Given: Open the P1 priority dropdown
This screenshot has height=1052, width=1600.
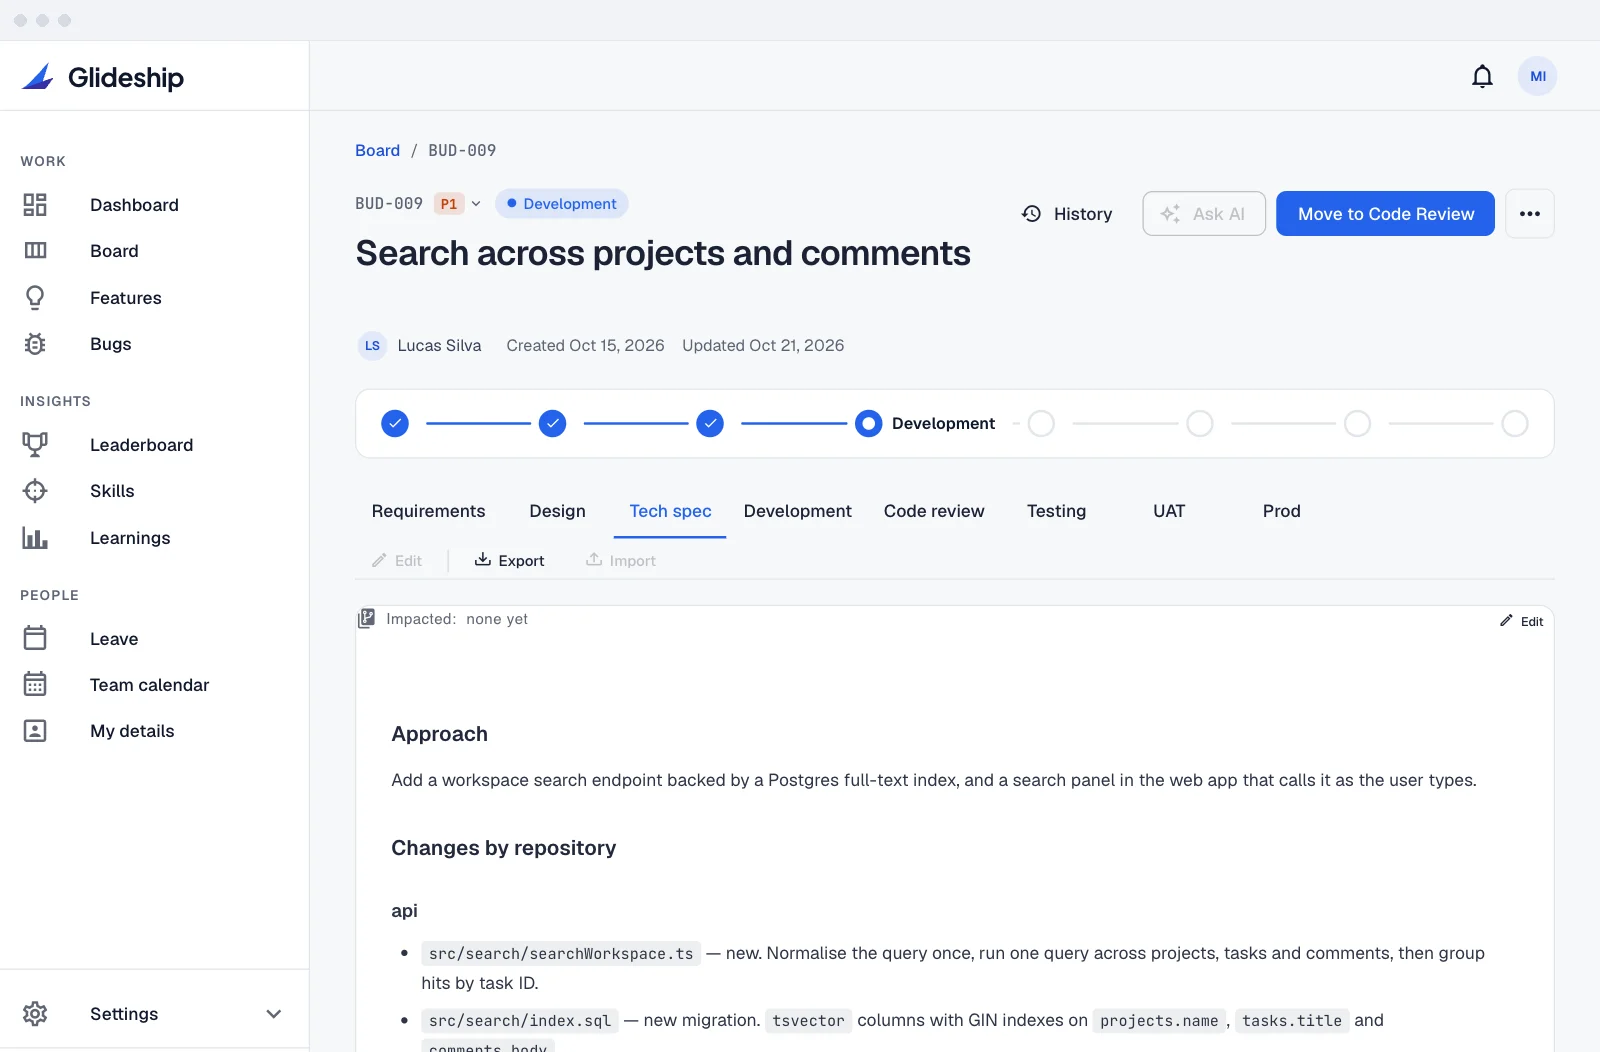Looking at the screenshot, I should 458,204.
